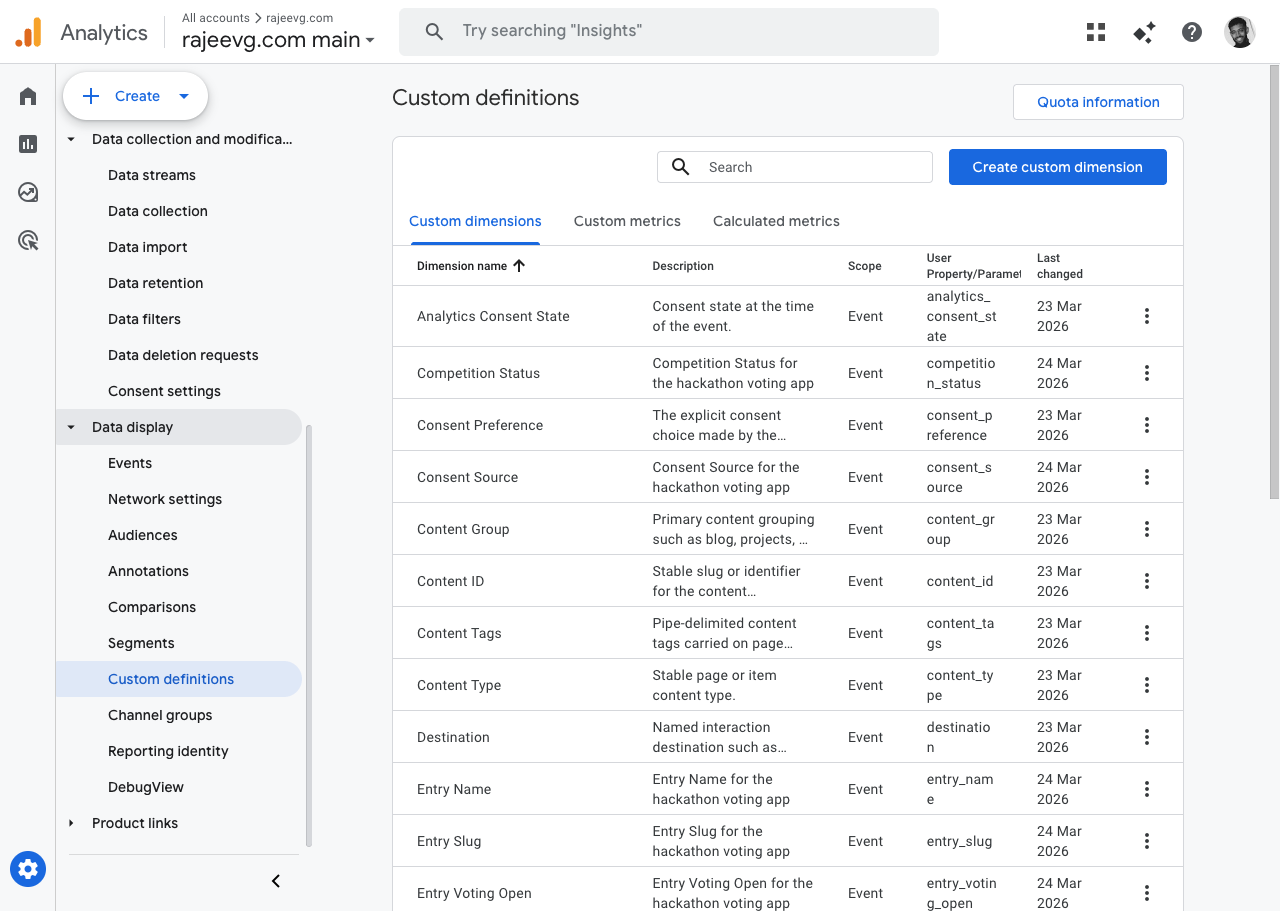Open the Home icon in left rail

tap(28, 96)
